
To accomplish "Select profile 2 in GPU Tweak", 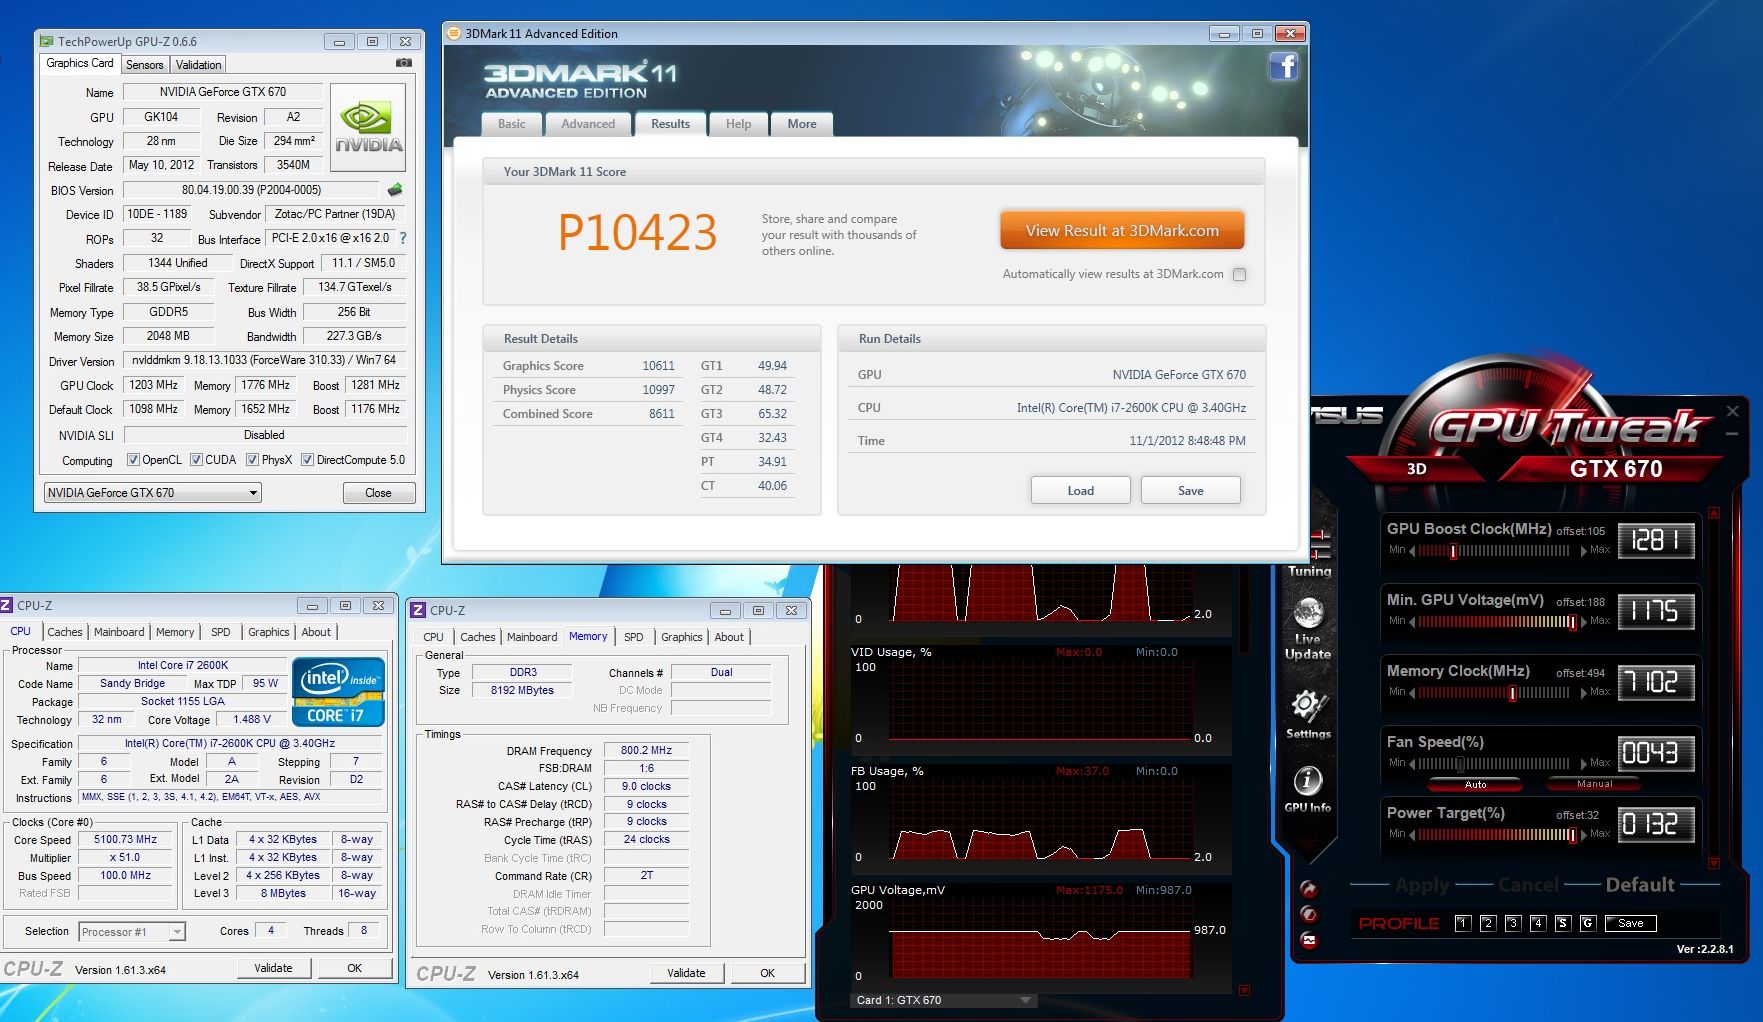I will click(1488, 923).
